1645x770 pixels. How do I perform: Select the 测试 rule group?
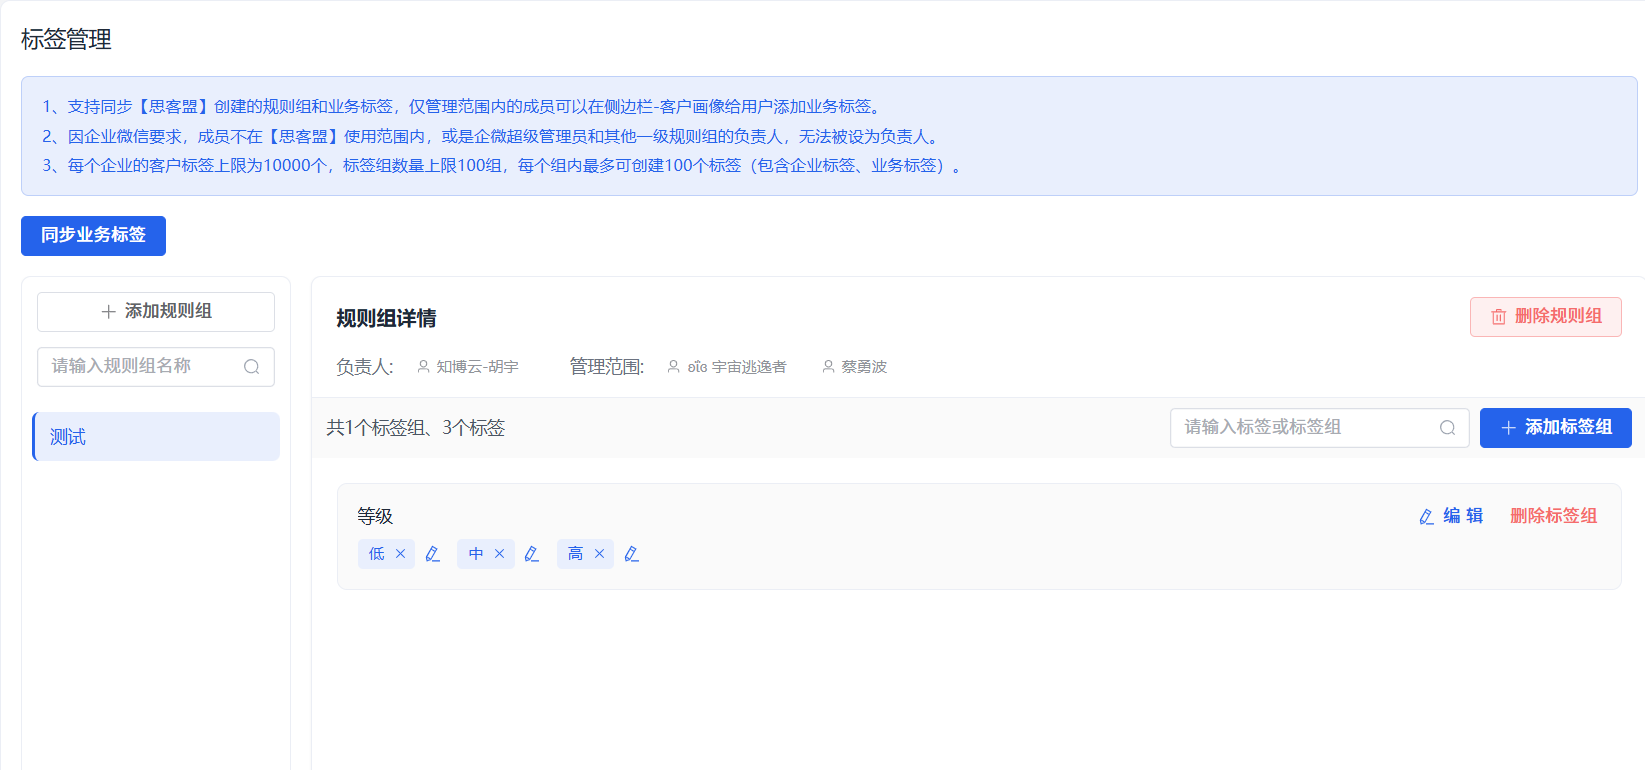click(x=156, y=437)
